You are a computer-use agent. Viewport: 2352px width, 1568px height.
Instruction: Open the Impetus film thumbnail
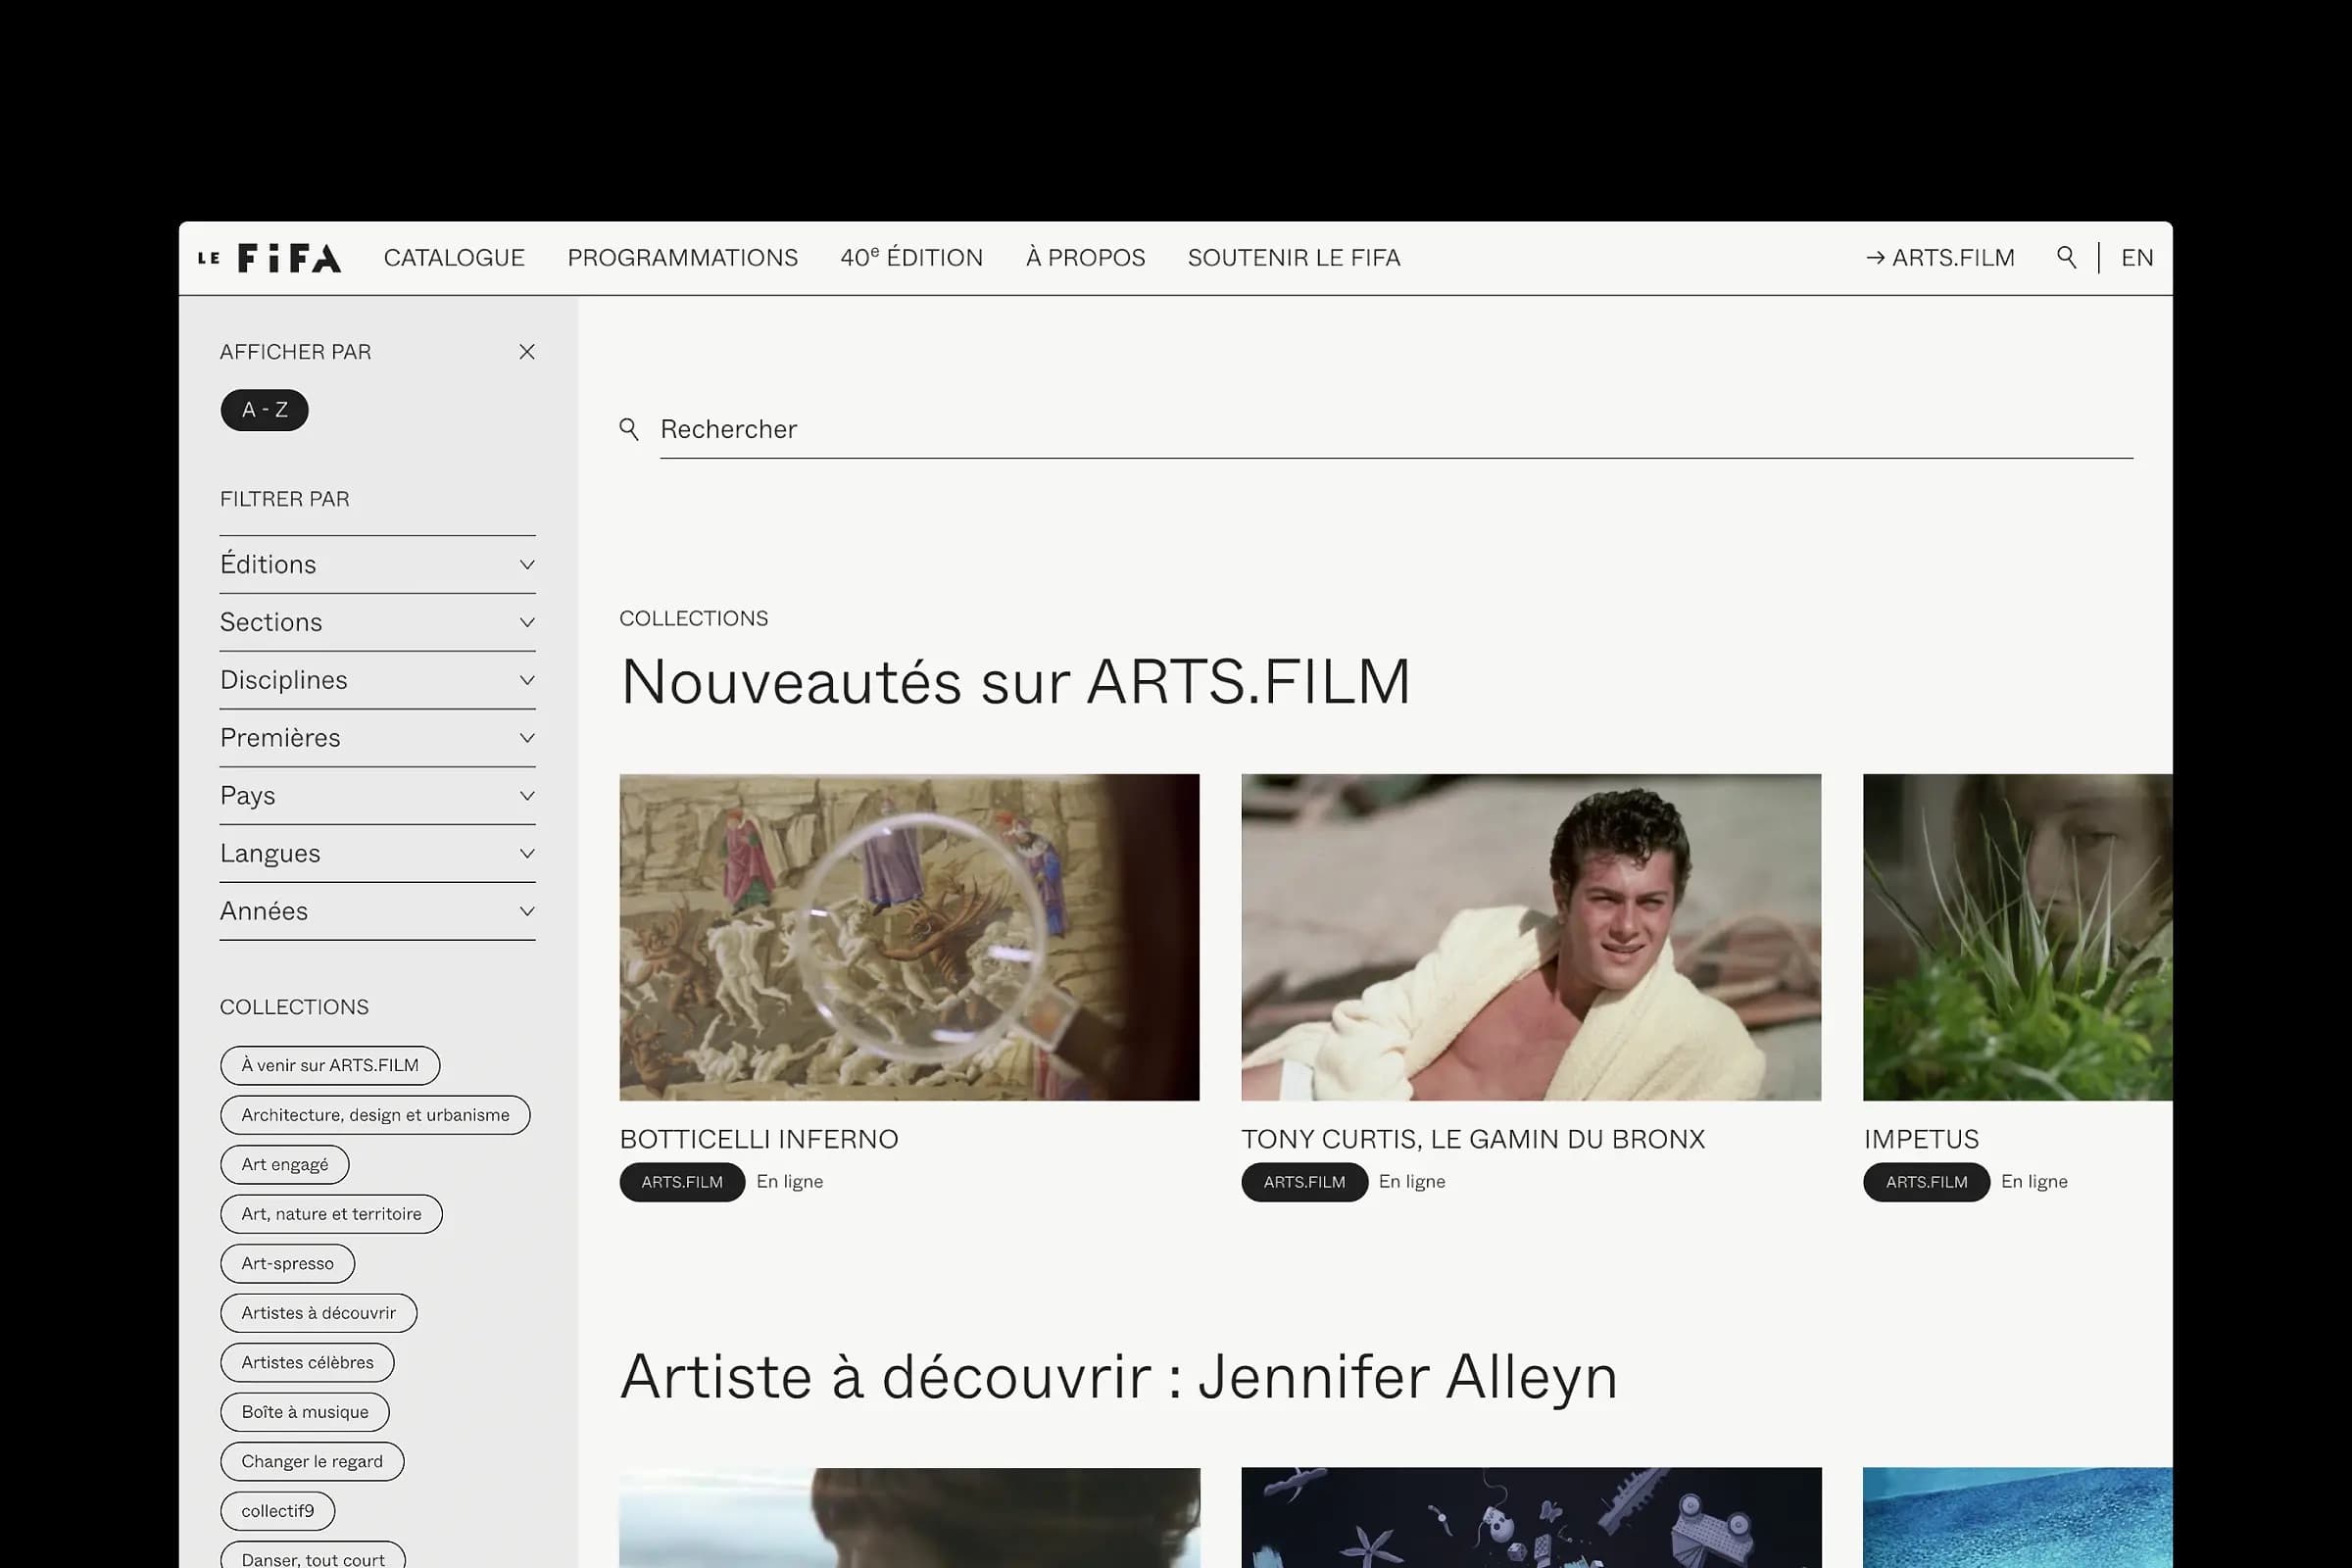click(2017, 937)
